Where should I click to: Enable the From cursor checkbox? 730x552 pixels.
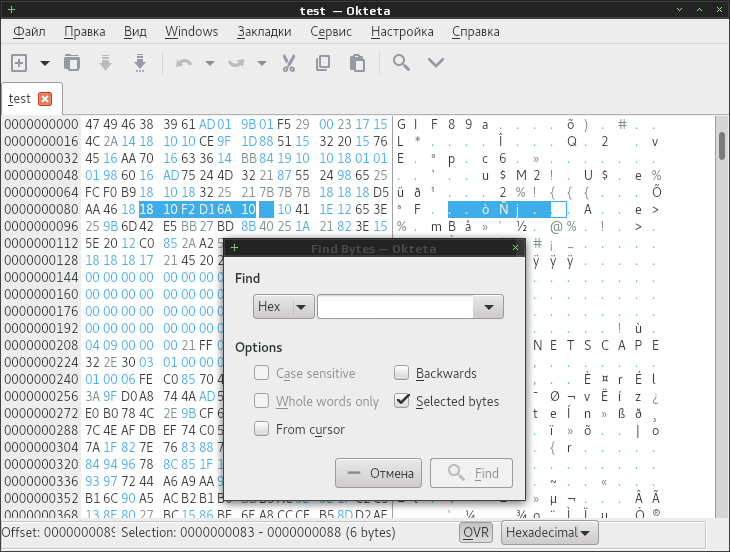coord(262,429)
